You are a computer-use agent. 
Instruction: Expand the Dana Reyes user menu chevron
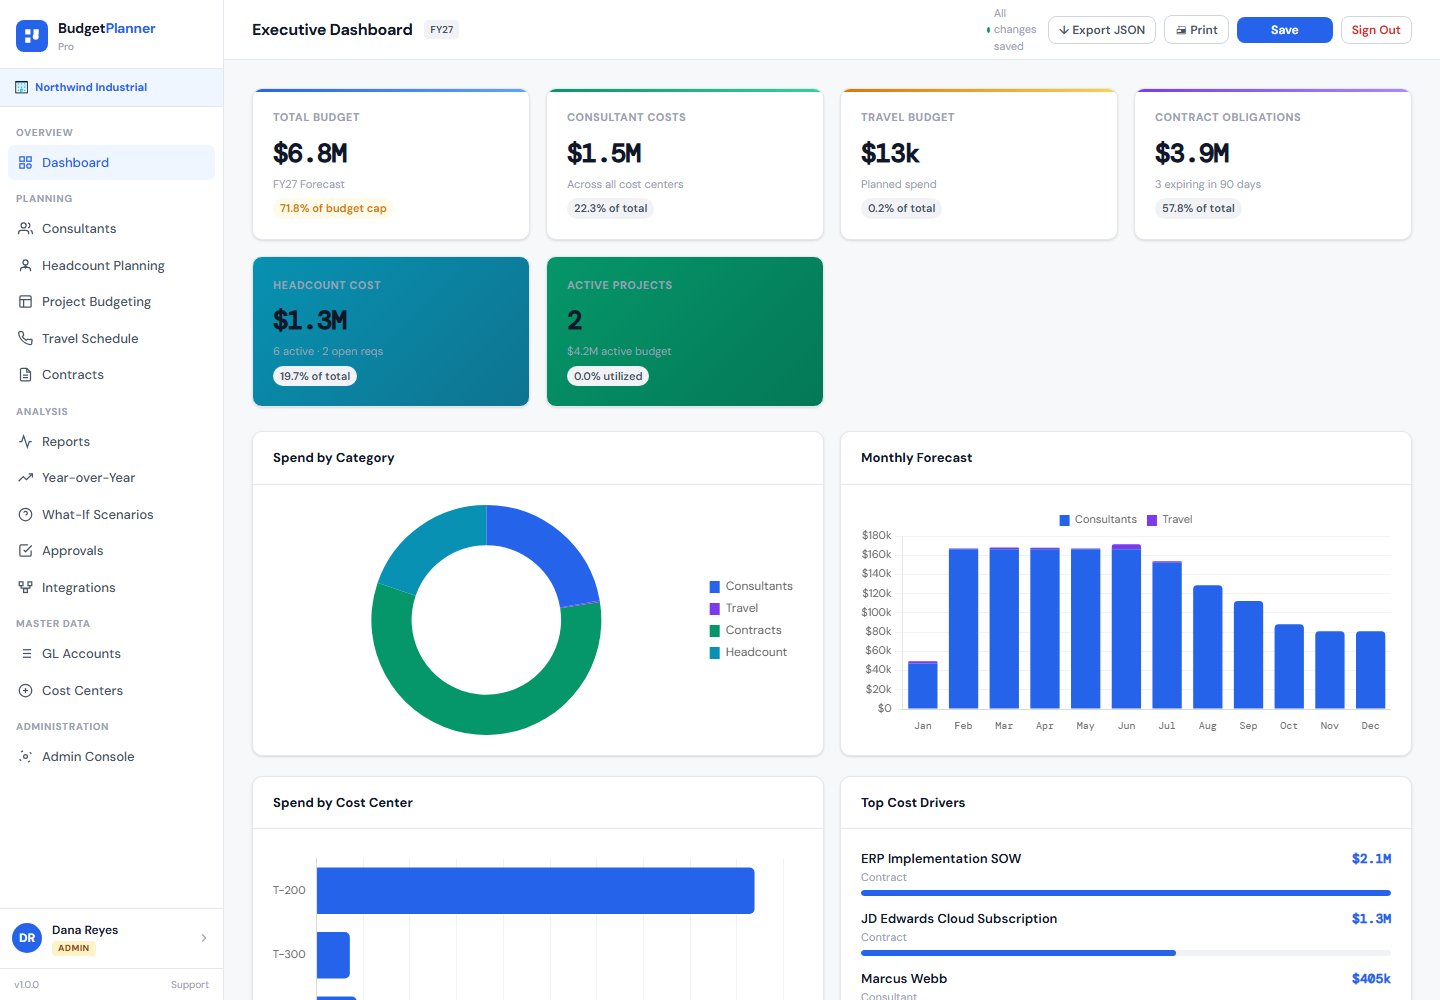[x=204, y=938]
